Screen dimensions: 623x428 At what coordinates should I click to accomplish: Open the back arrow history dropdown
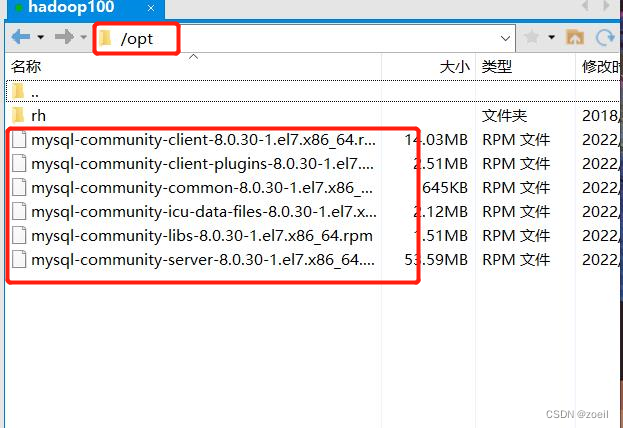41,37
